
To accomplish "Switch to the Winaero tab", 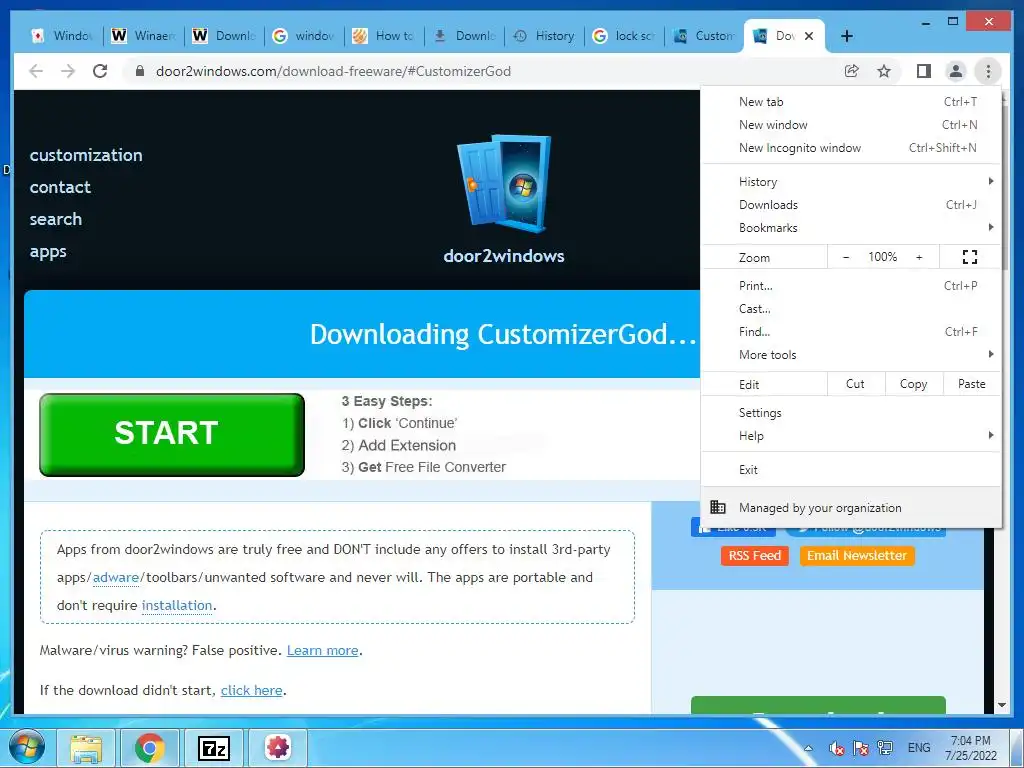I will click(144, 36).
